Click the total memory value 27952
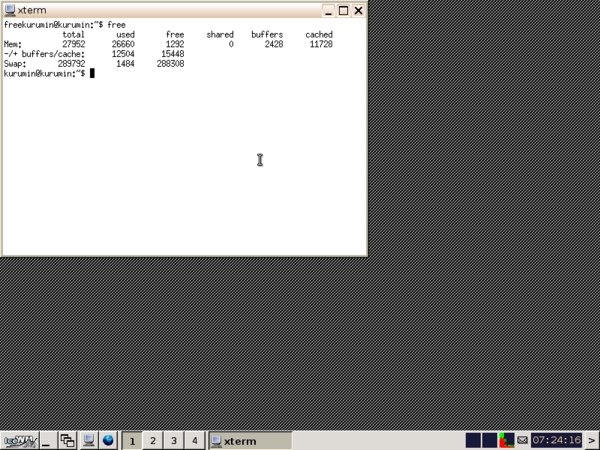 pos(74,44)
